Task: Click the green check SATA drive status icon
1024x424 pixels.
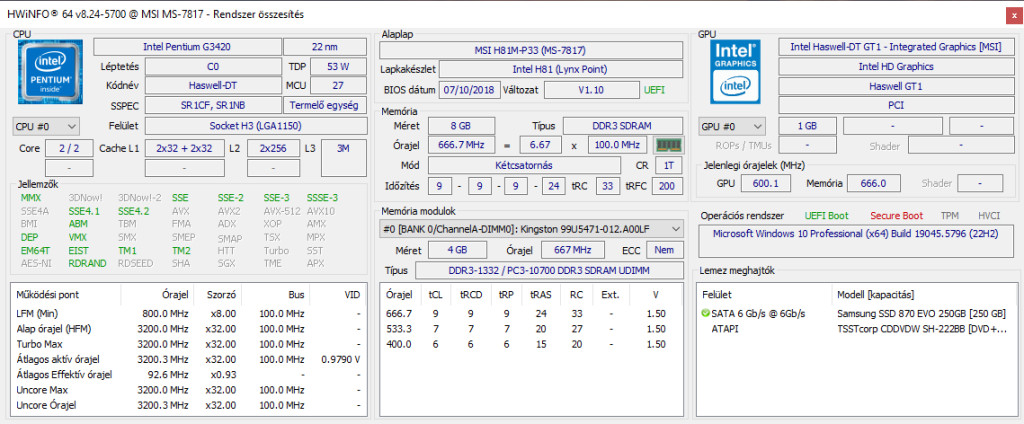Action: pyautogui.click(x=705, y=314)
